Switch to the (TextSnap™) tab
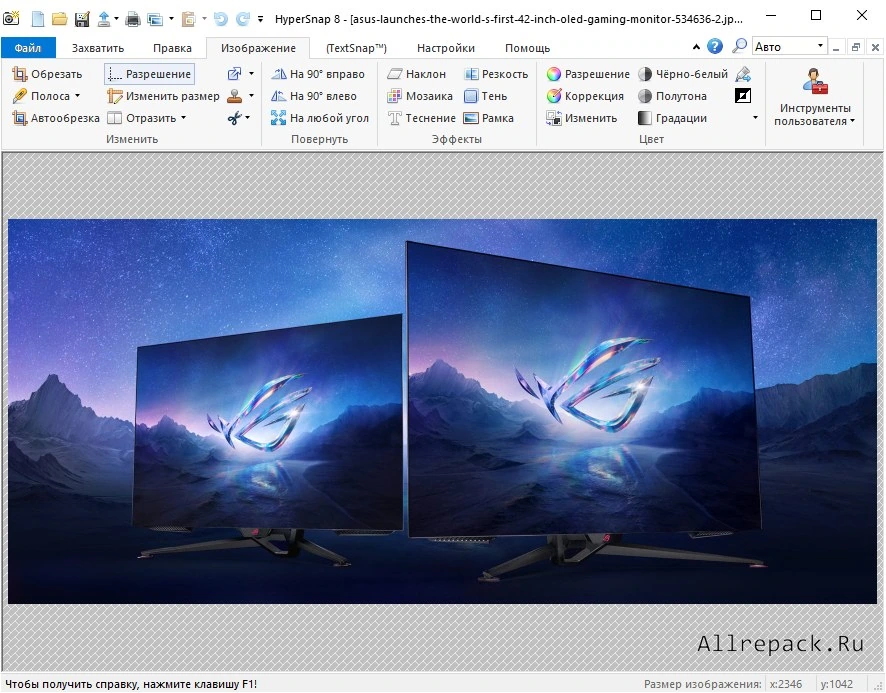The height and width of the screenshot is (693, 886). pos(356,48)
